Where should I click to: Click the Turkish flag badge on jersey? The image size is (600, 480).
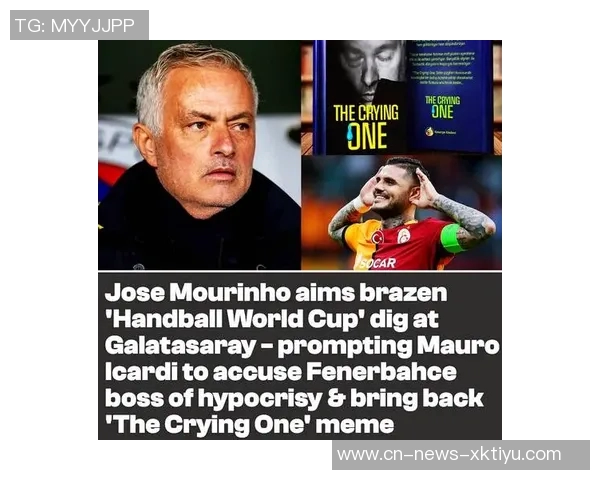[x=377, y=237]
